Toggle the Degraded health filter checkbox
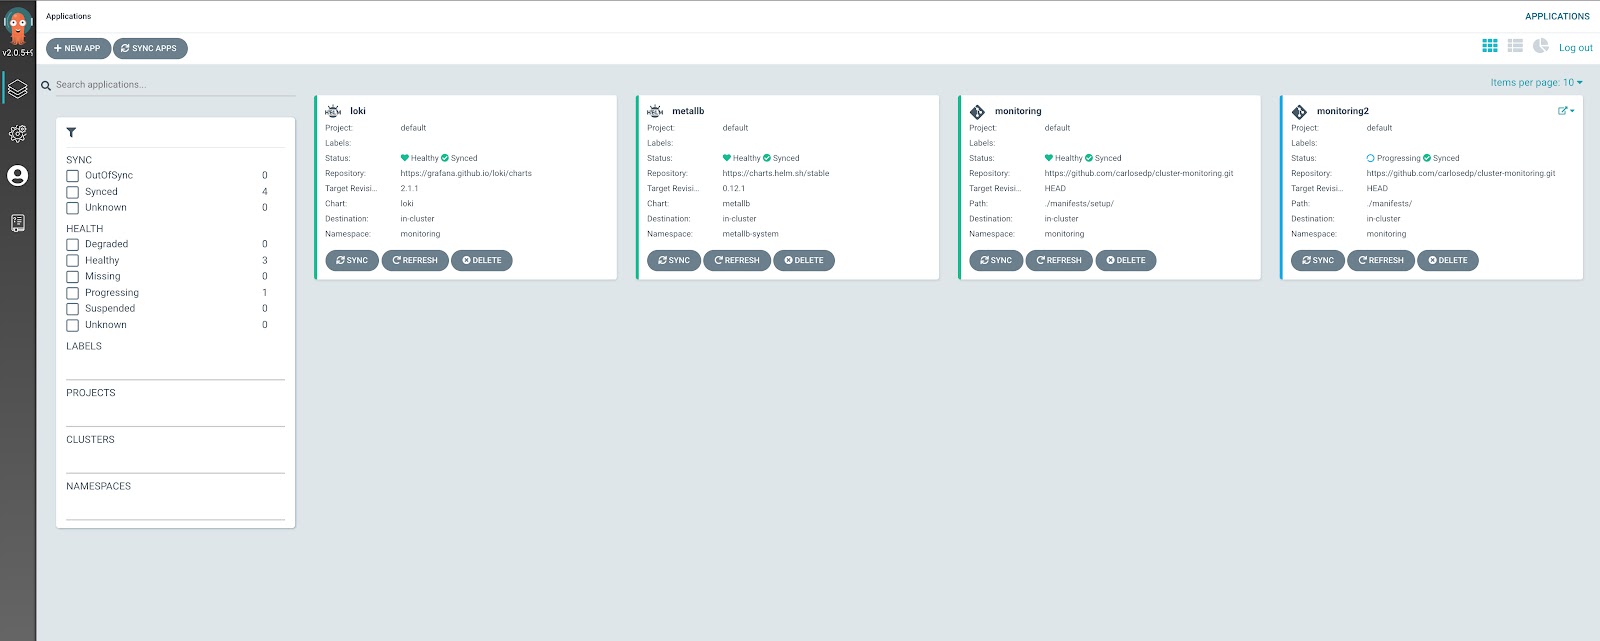1600x641 pixels. pyautogui.click(x=72, y=244)
